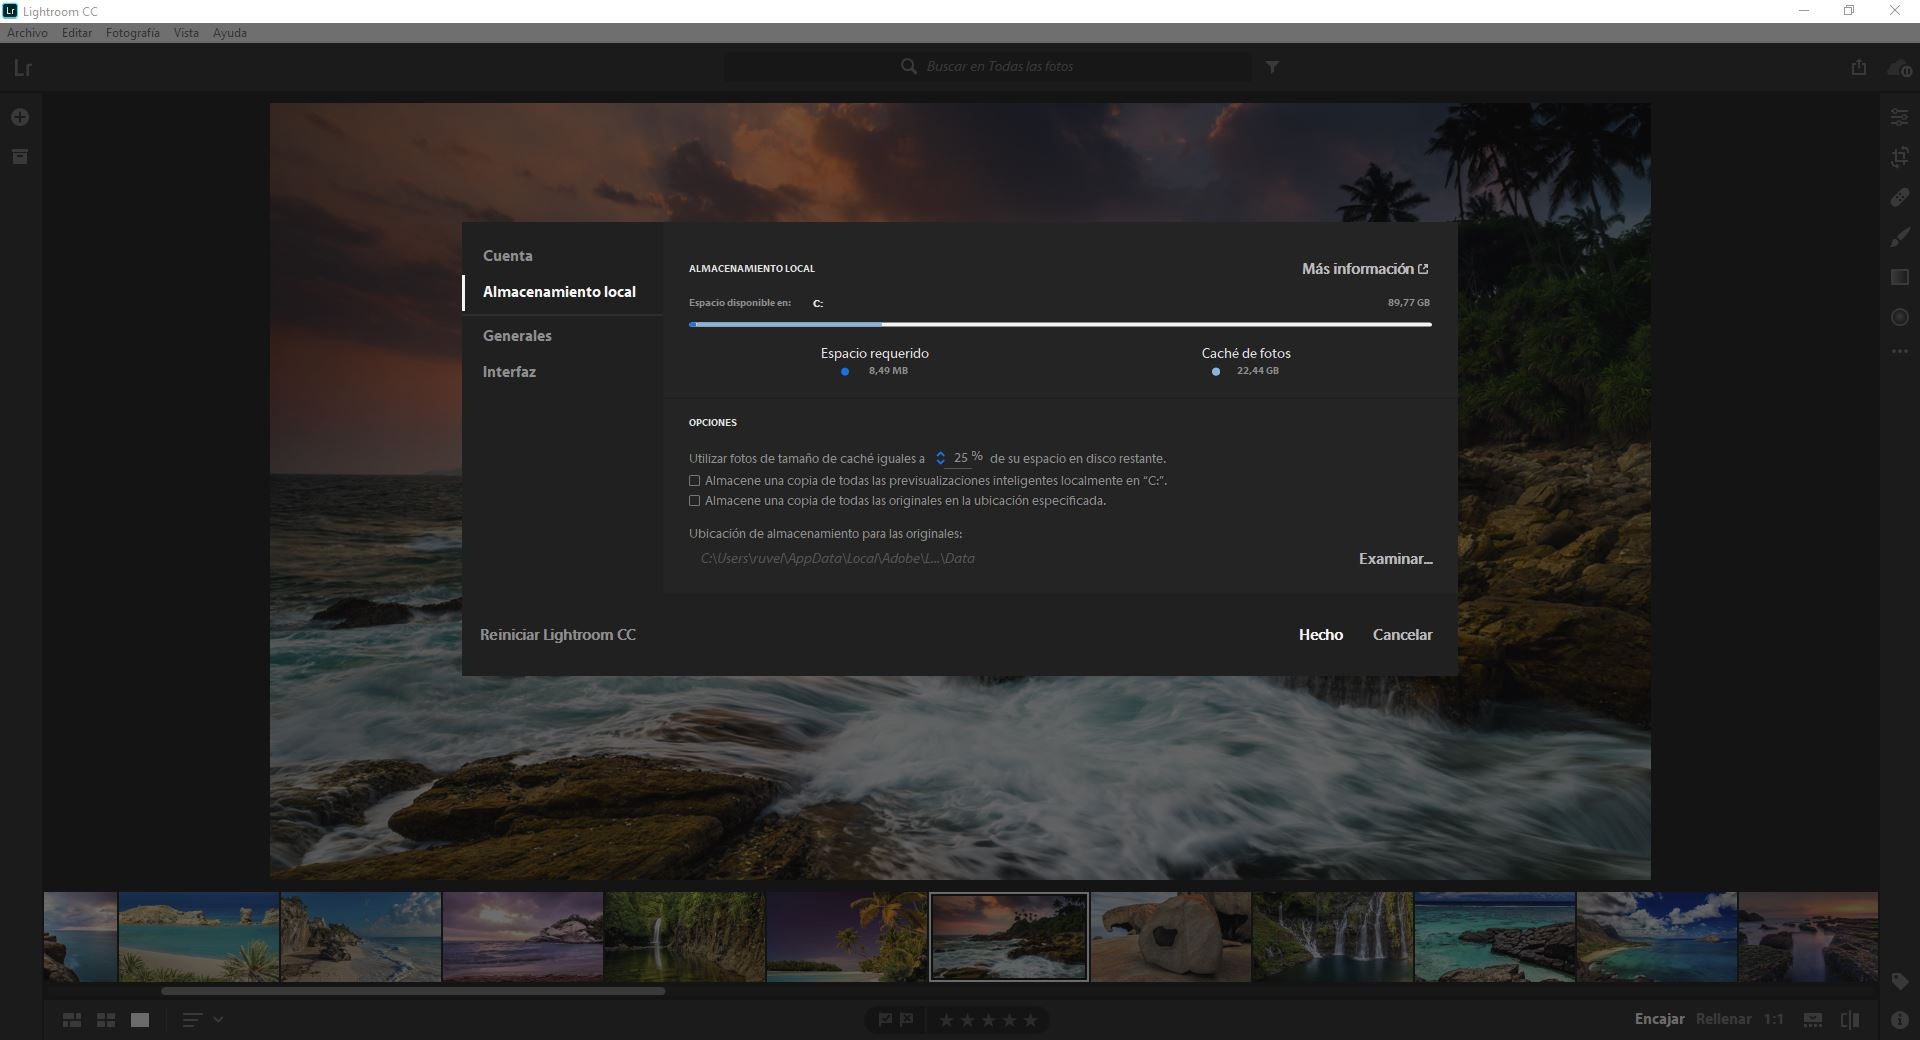Viewport: 1920px width, 1040px height.
Task: Select the stone with hole thumbnail
Action: (1170, 937)
